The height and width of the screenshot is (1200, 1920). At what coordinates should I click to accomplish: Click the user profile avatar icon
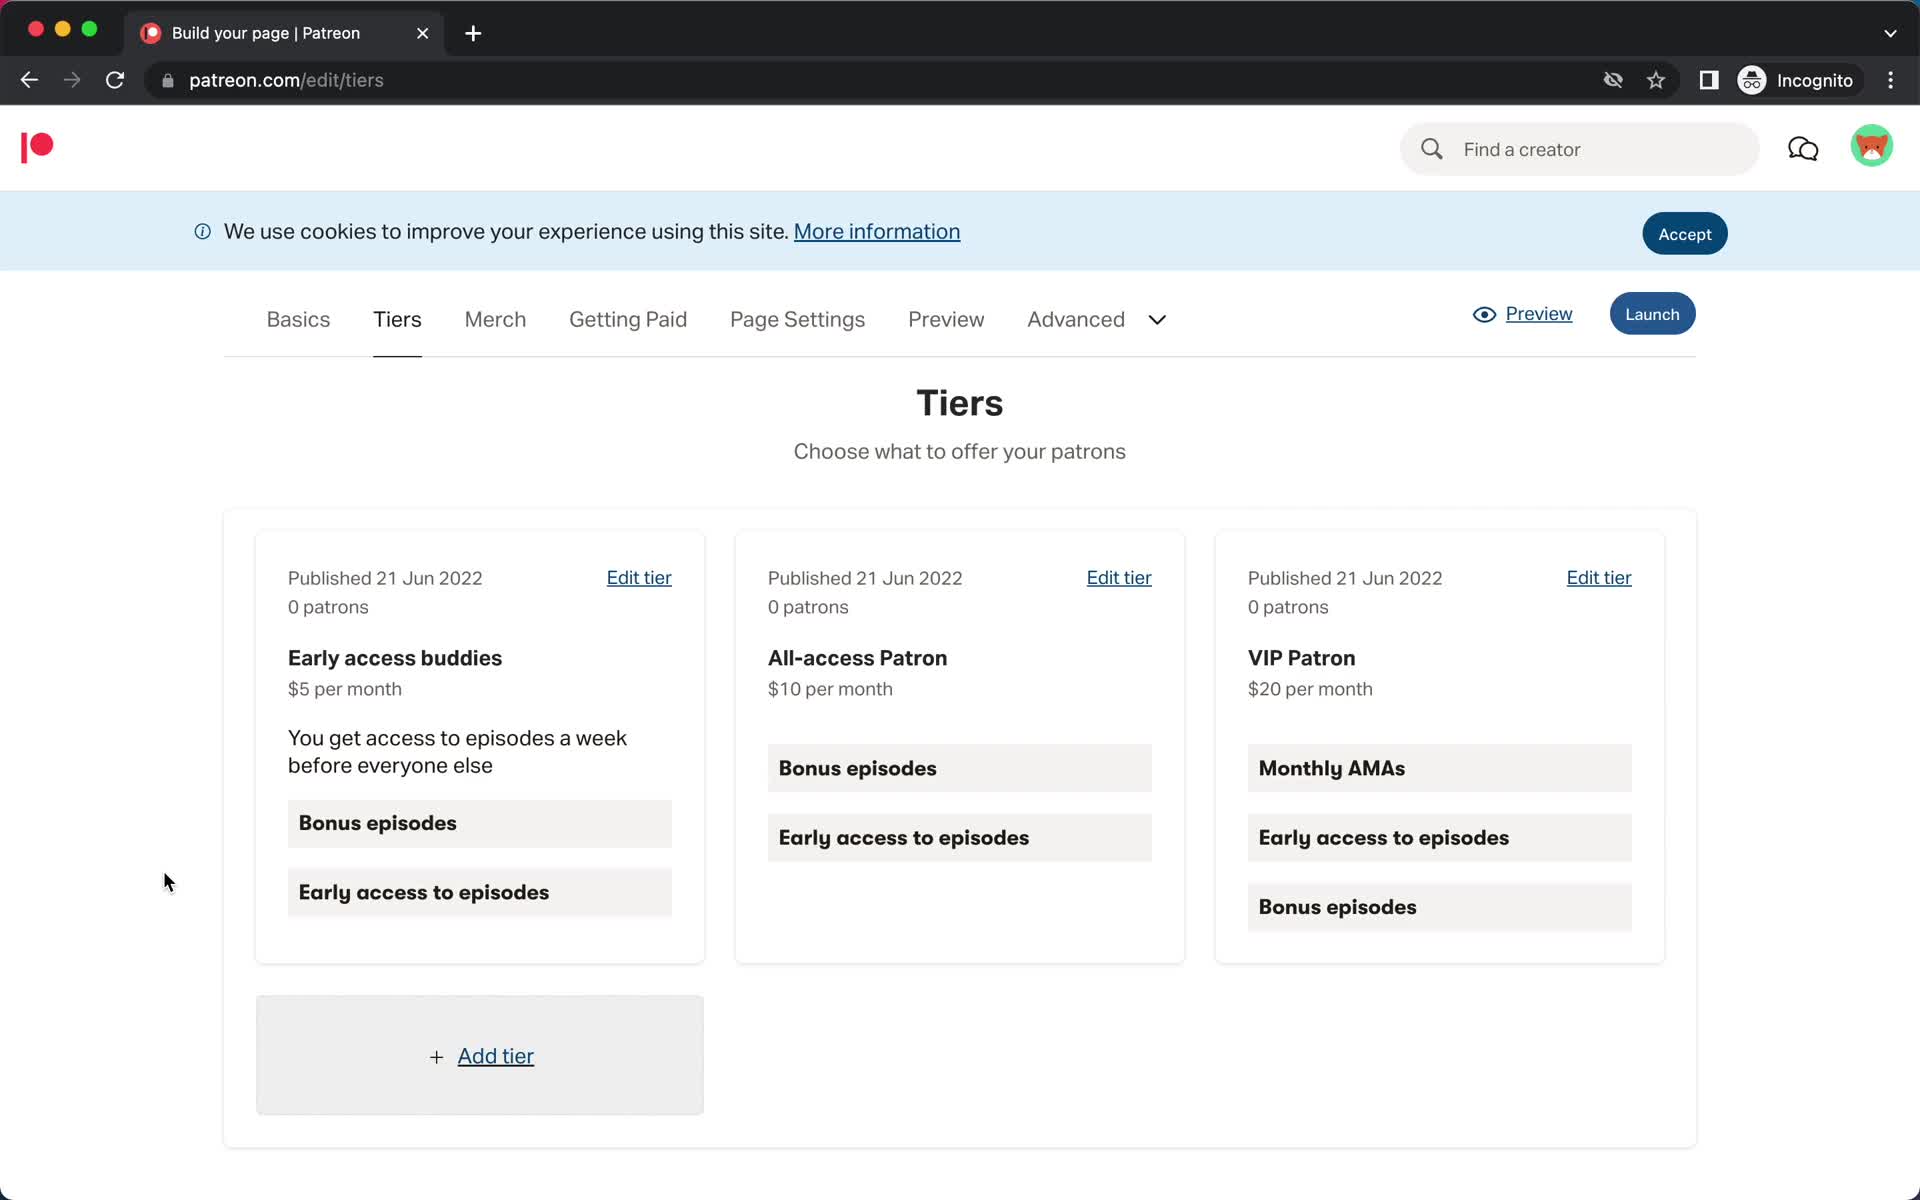pyautogui.click(x=1872, y=148)
